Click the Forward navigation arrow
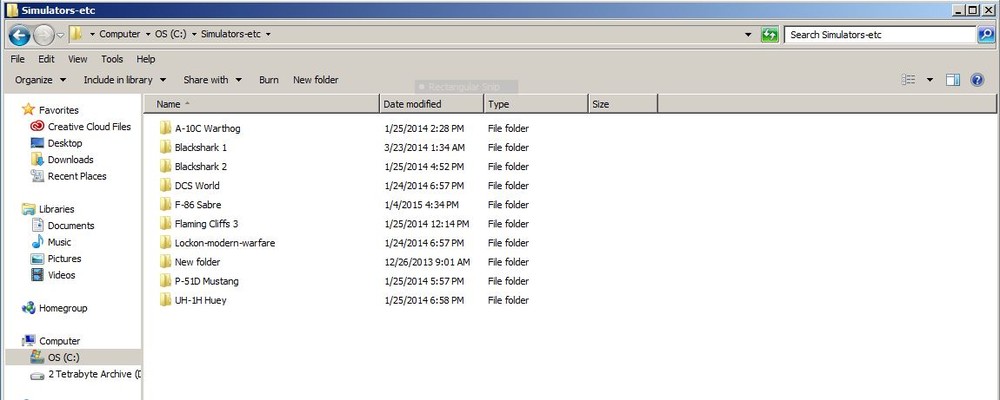Screen dimensions: 1000x400 (43, 34)
